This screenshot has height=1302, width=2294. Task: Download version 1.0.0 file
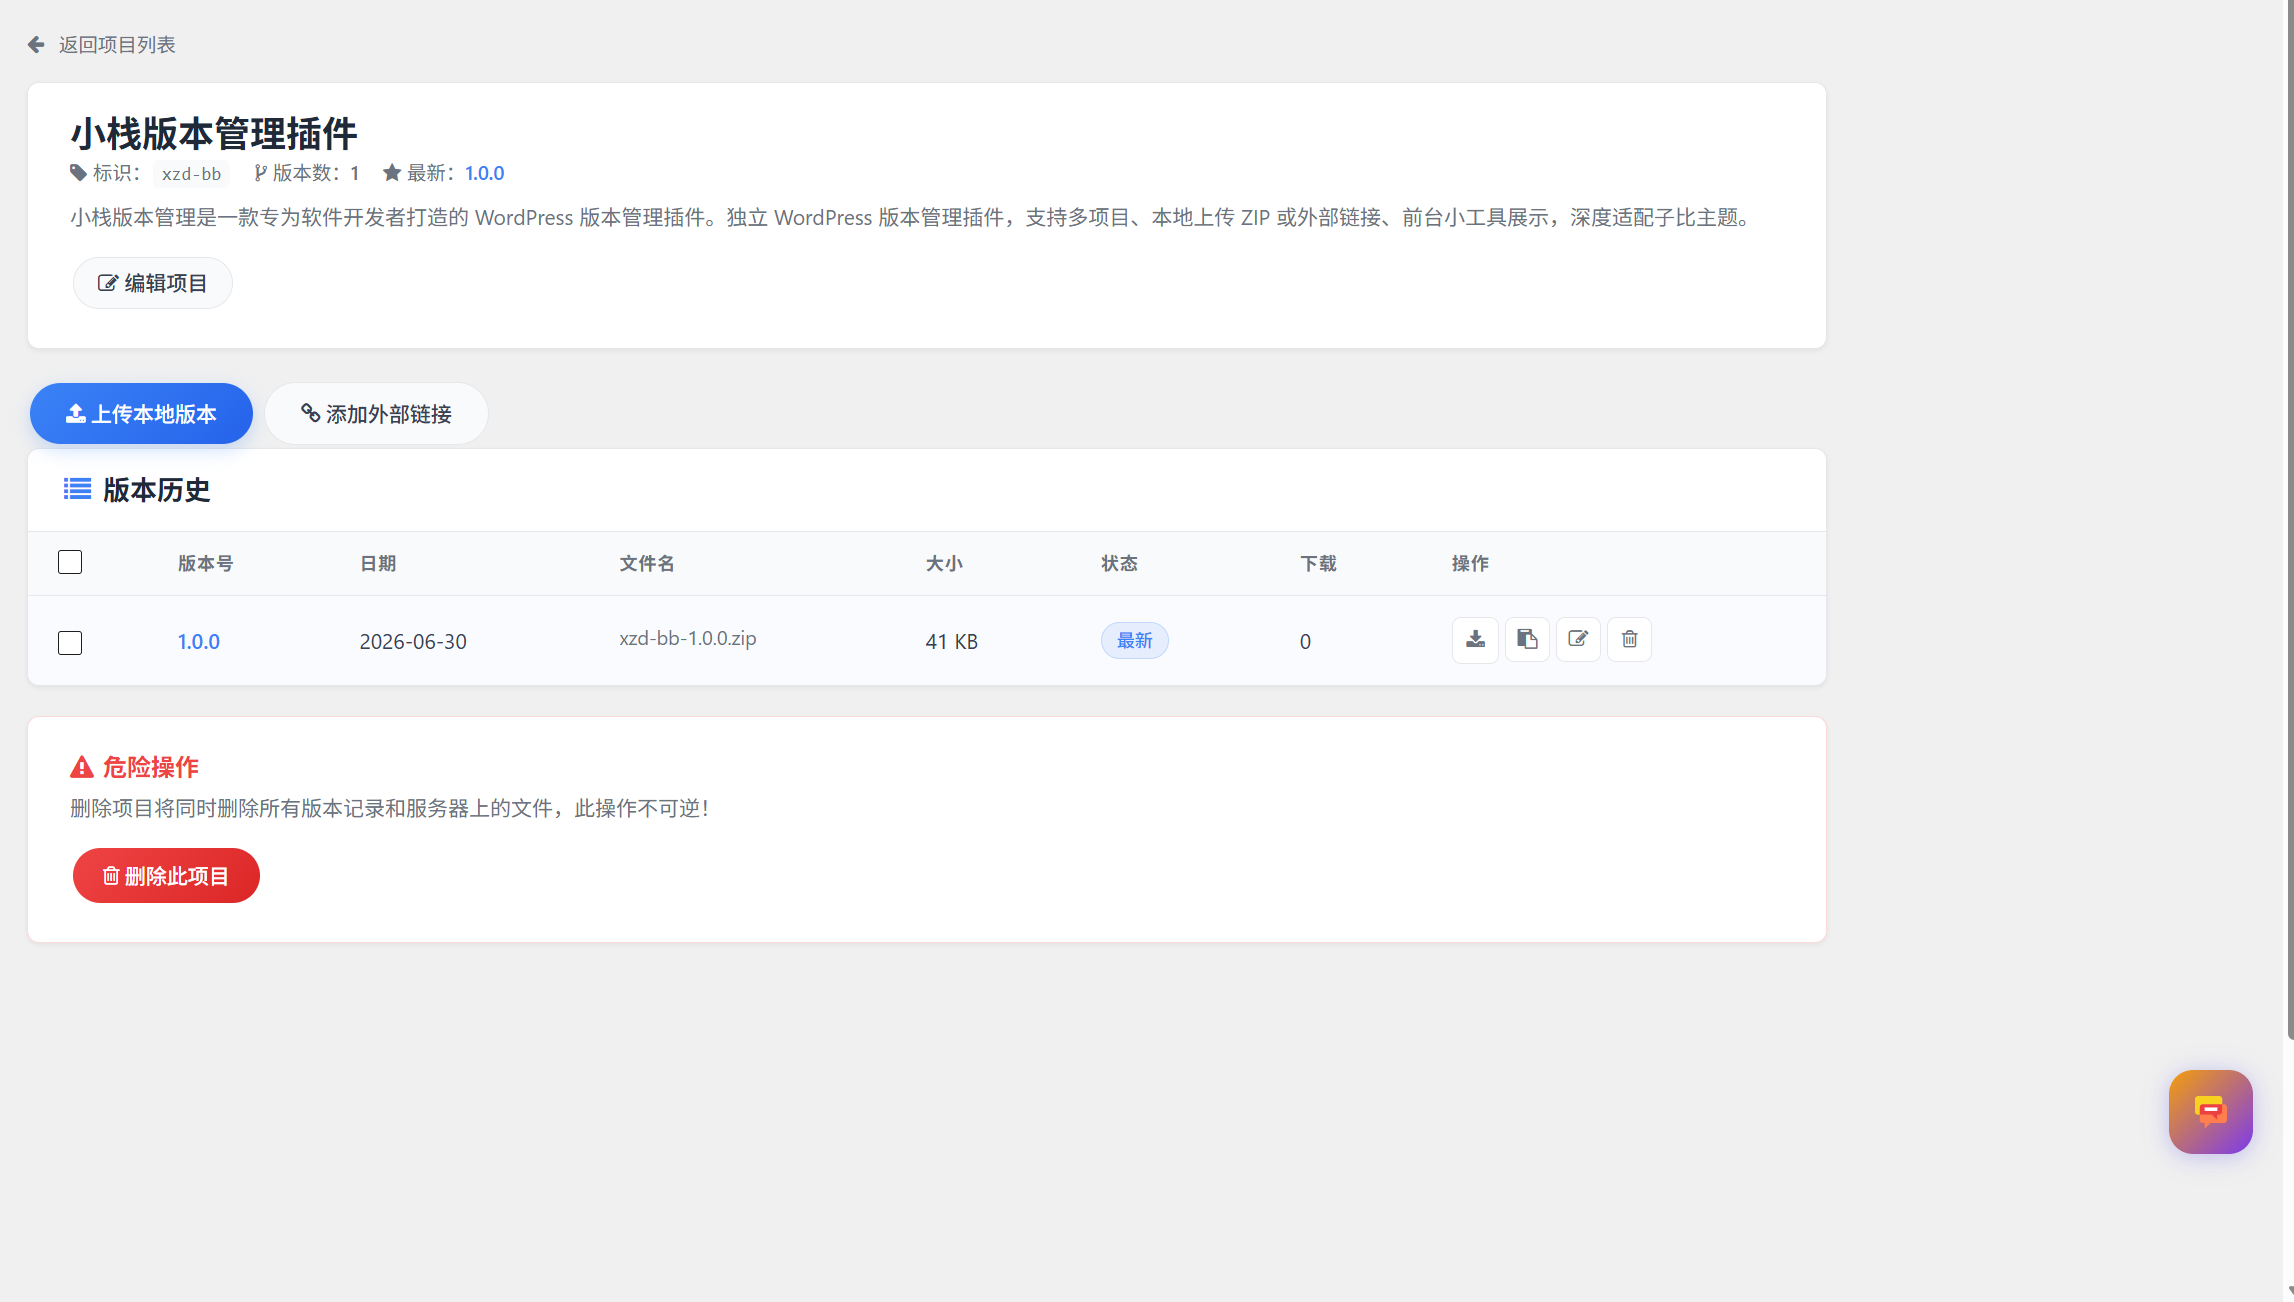tap(1475, 640)
